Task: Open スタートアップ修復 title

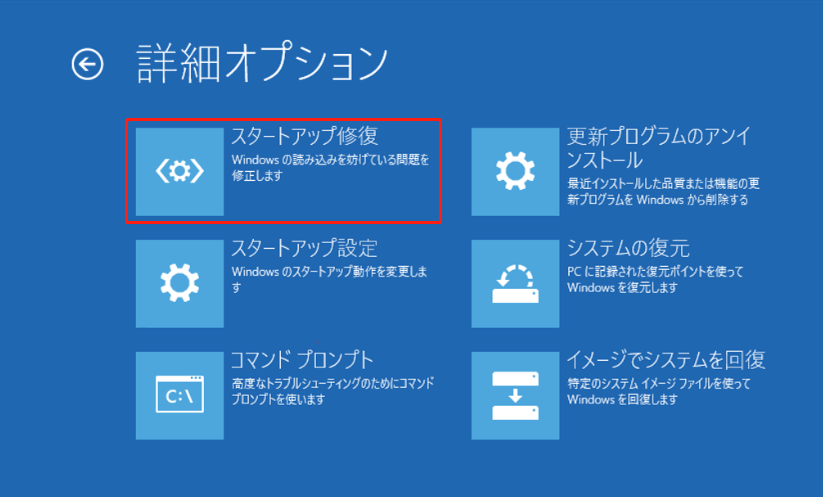Action: coord(304,136)
